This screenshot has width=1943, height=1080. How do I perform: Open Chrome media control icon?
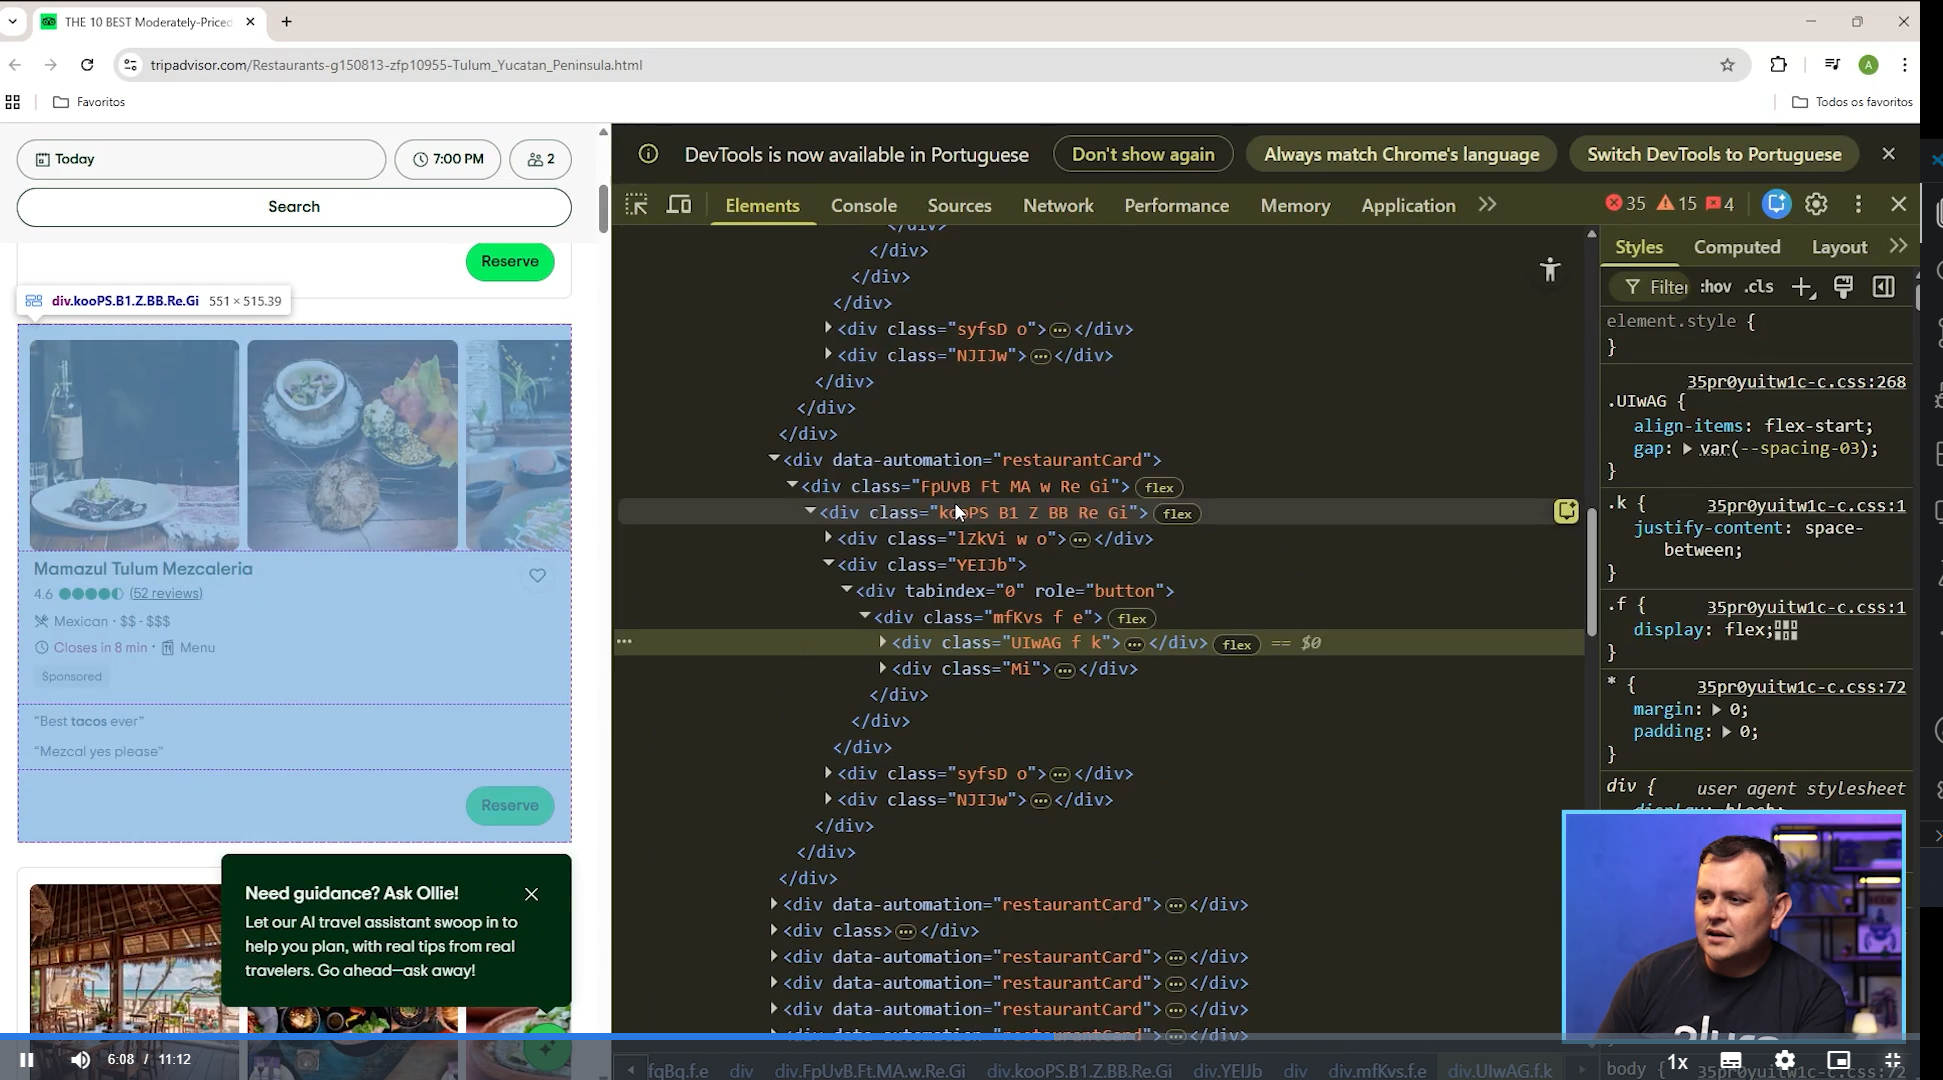pos(1832,65)
